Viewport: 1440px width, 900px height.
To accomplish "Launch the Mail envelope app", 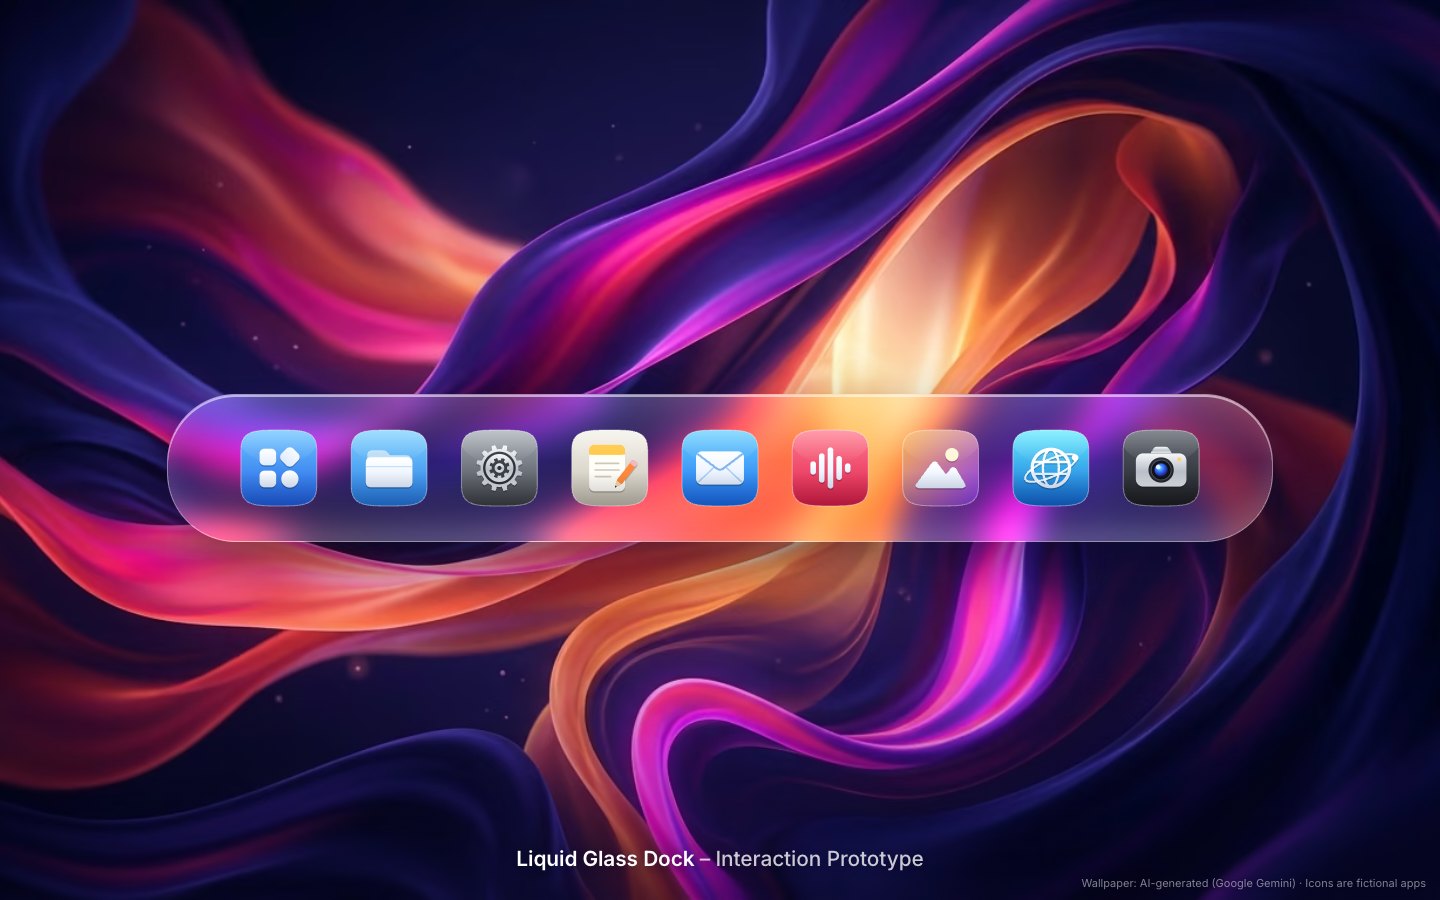I will pyautogui.click(x=720, y=468).
